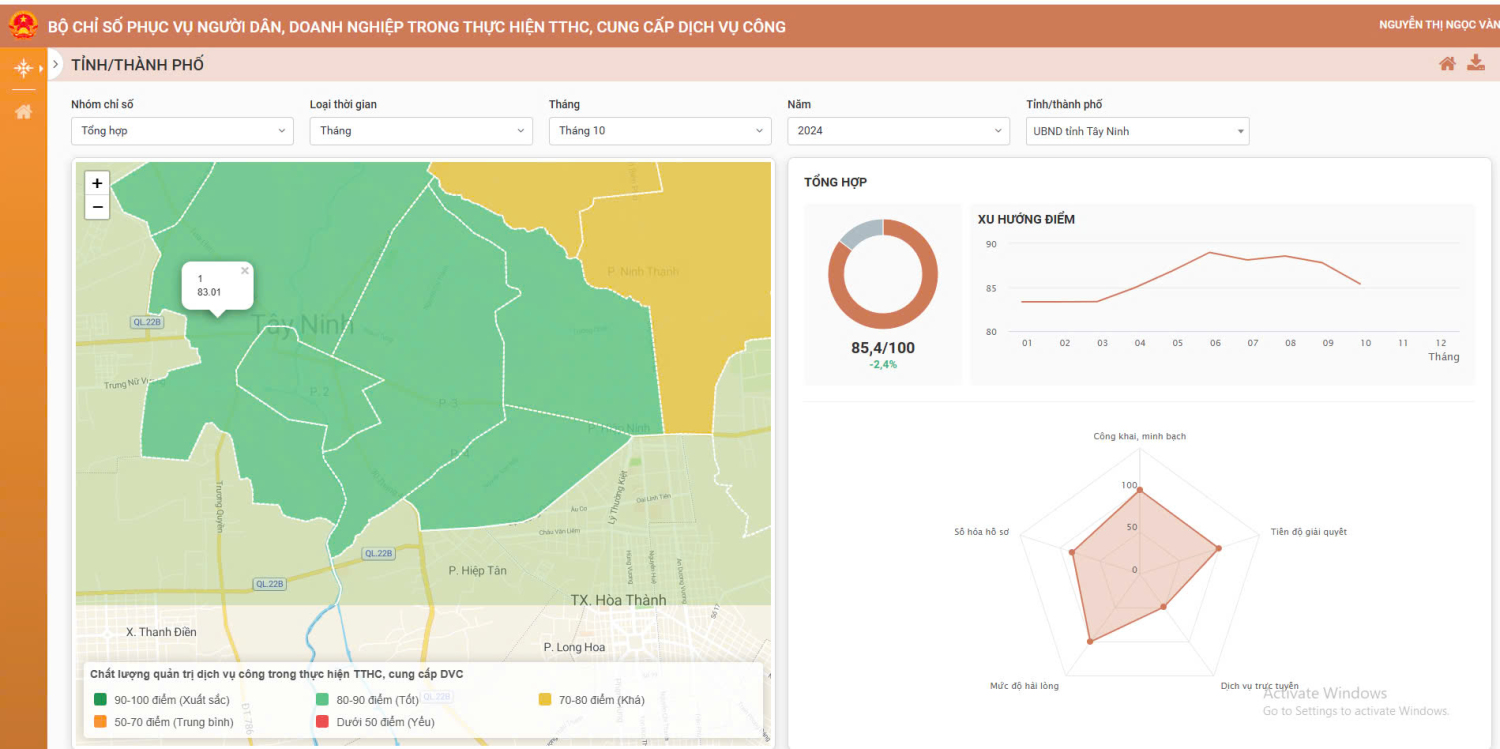Click the national emblem logo
This screenshot has height=749, width=1500.
pos(23,25)
